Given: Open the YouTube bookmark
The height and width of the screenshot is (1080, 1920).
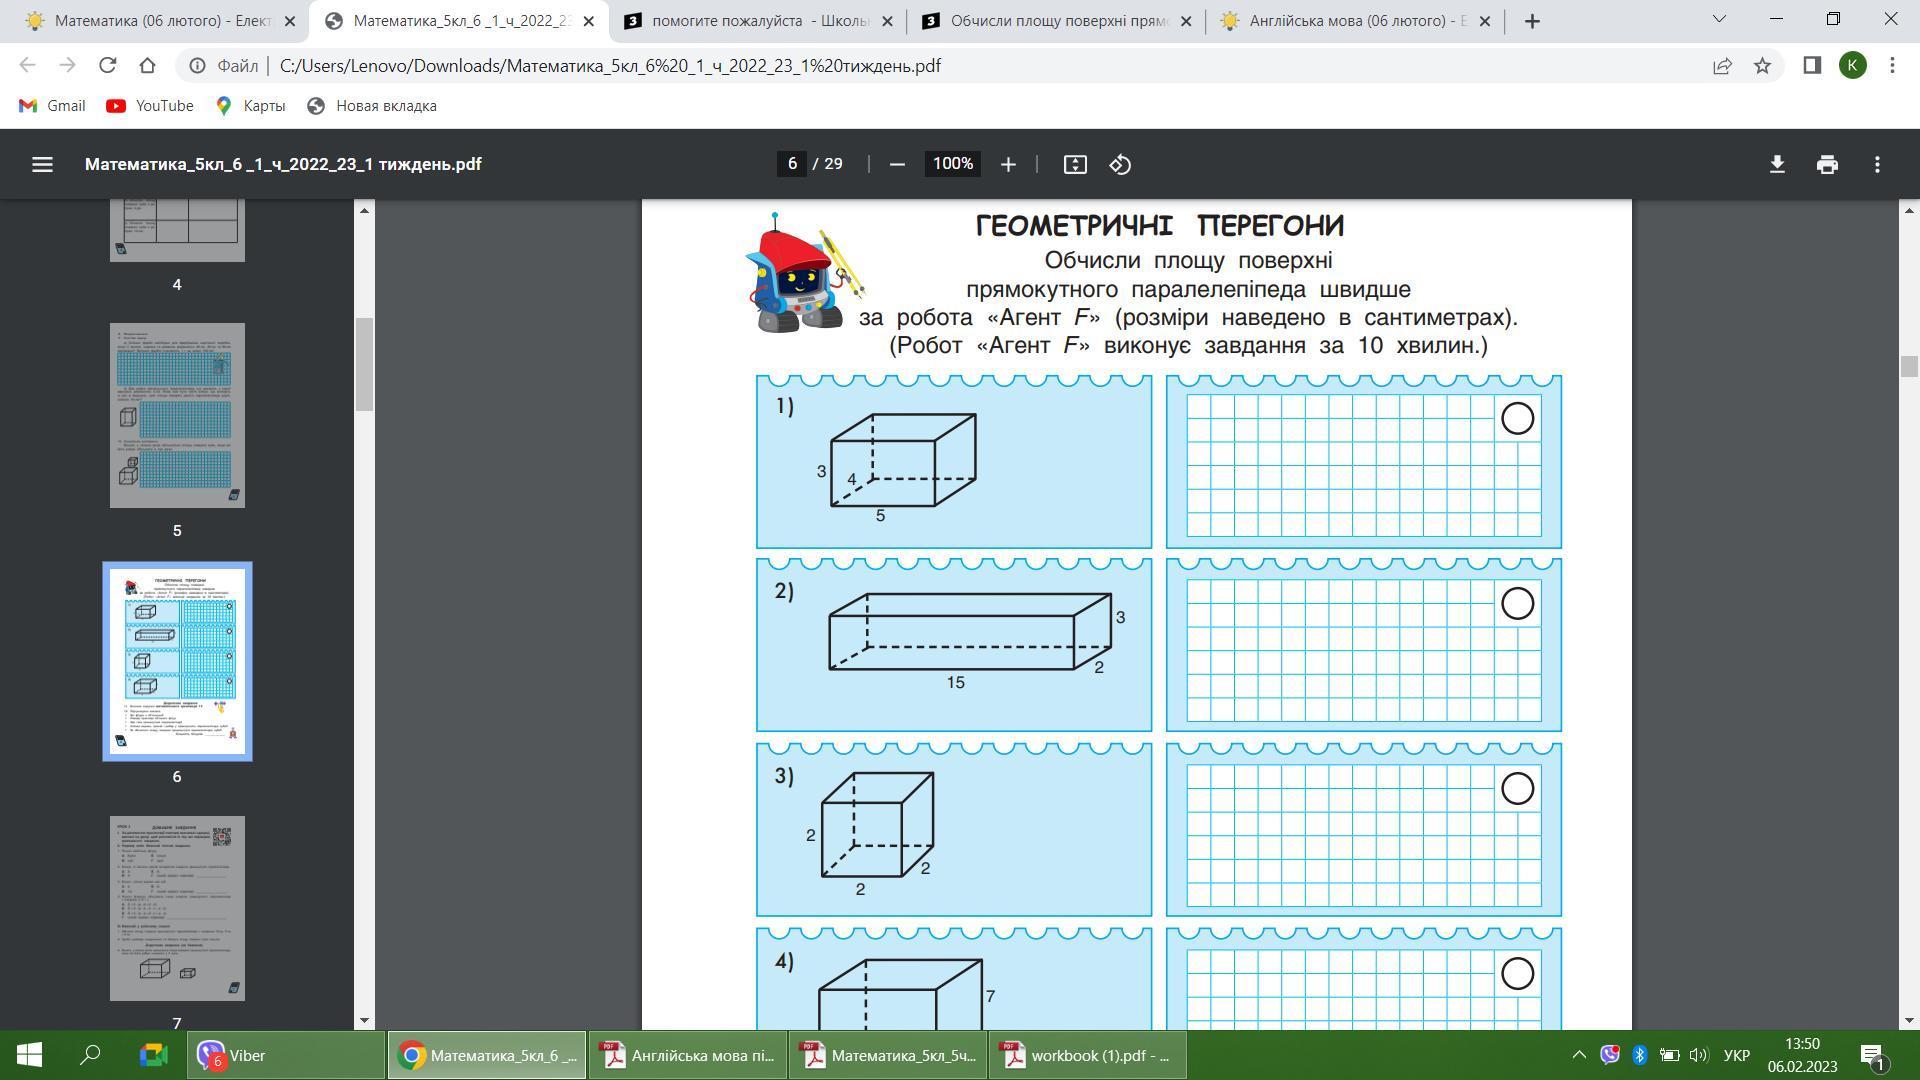Looking at the screenshot, I should click(150, 106).
